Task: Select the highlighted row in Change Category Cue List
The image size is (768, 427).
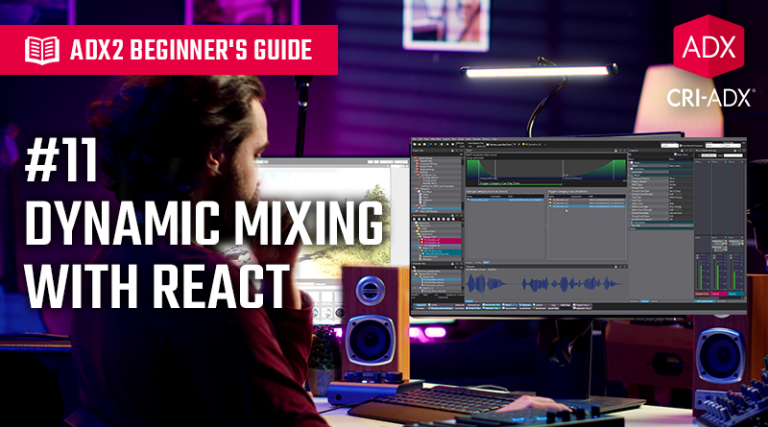Action: point(505,197)
